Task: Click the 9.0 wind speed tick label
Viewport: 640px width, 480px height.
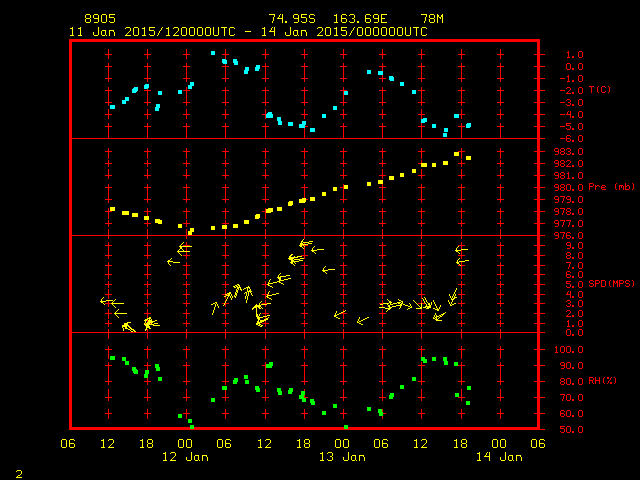Action: tap(574, 246)
